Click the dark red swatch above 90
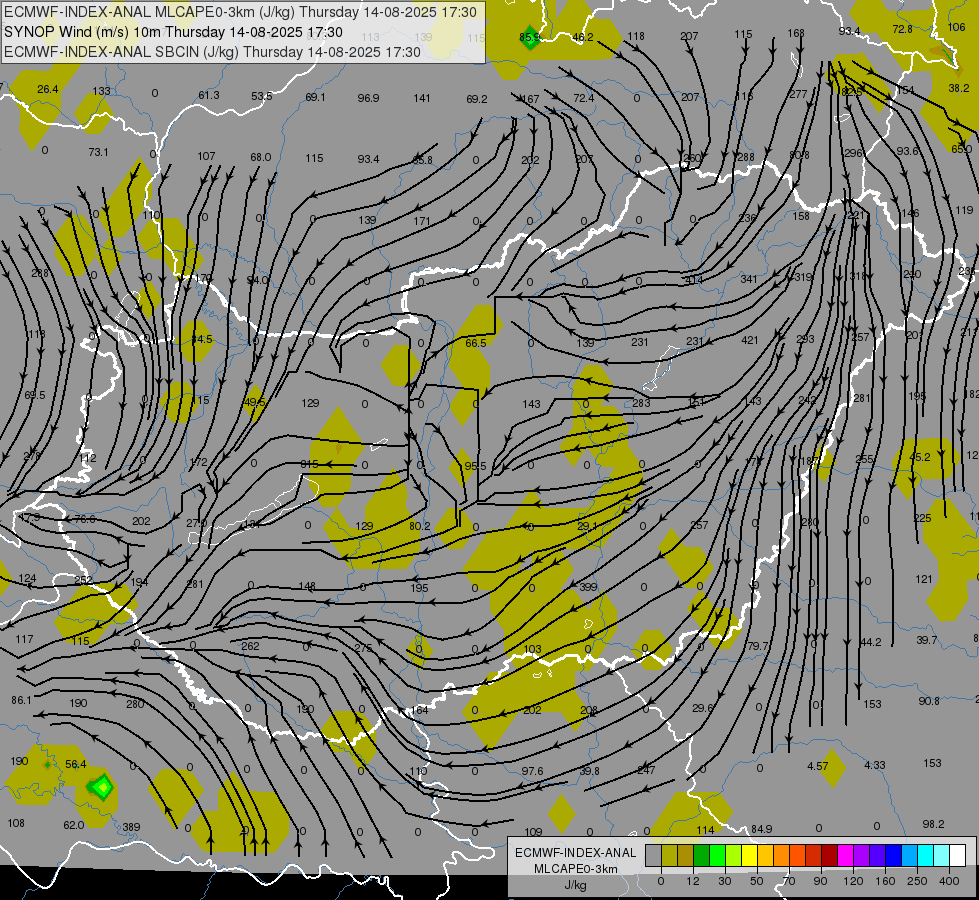 coord(829,855)
